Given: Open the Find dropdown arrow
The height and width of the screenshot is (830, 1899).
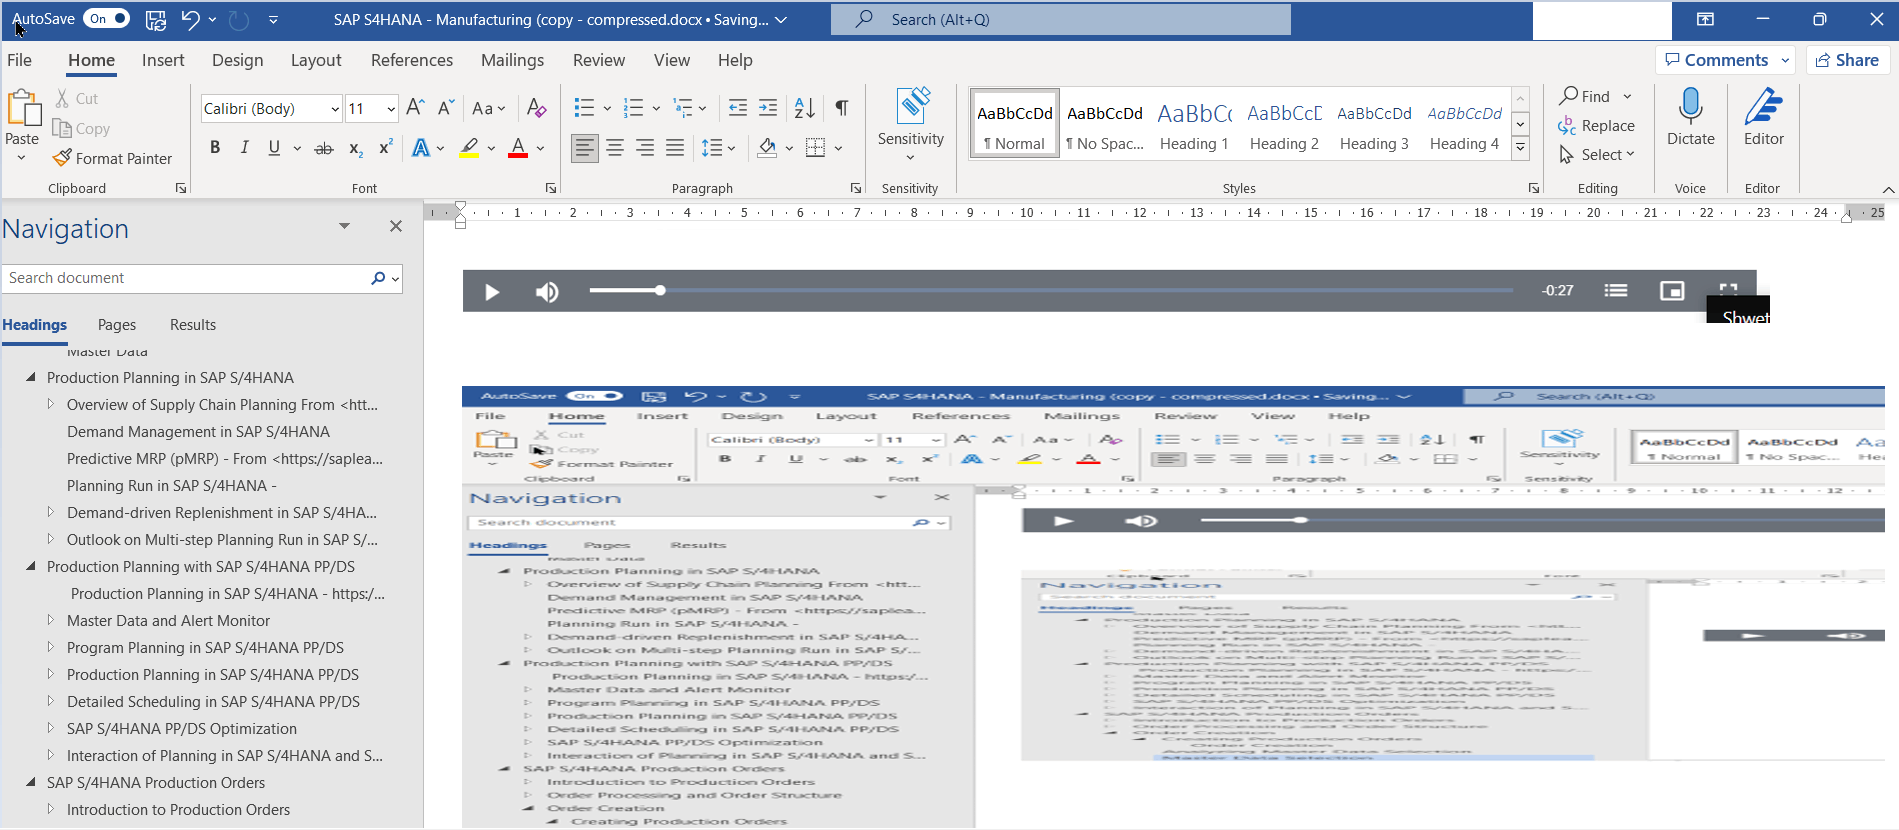Looking at the screenshot, I should point(1627,97).
